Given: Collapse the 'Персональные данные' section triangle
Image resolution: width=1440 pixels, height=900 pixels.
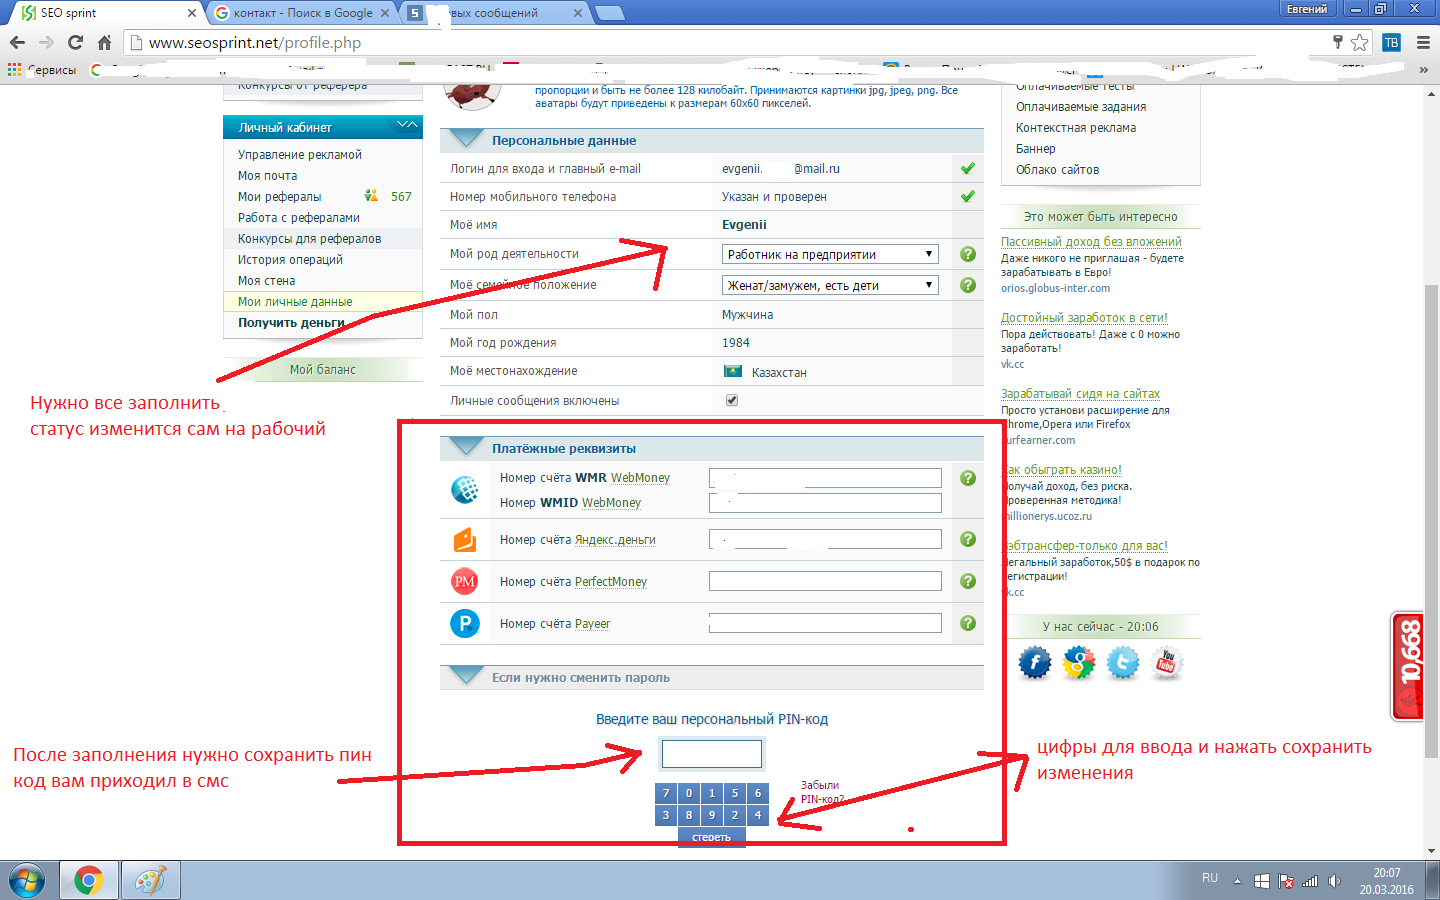Looking at the screenshot, I should pyautogui.click(x=466, y=139).
